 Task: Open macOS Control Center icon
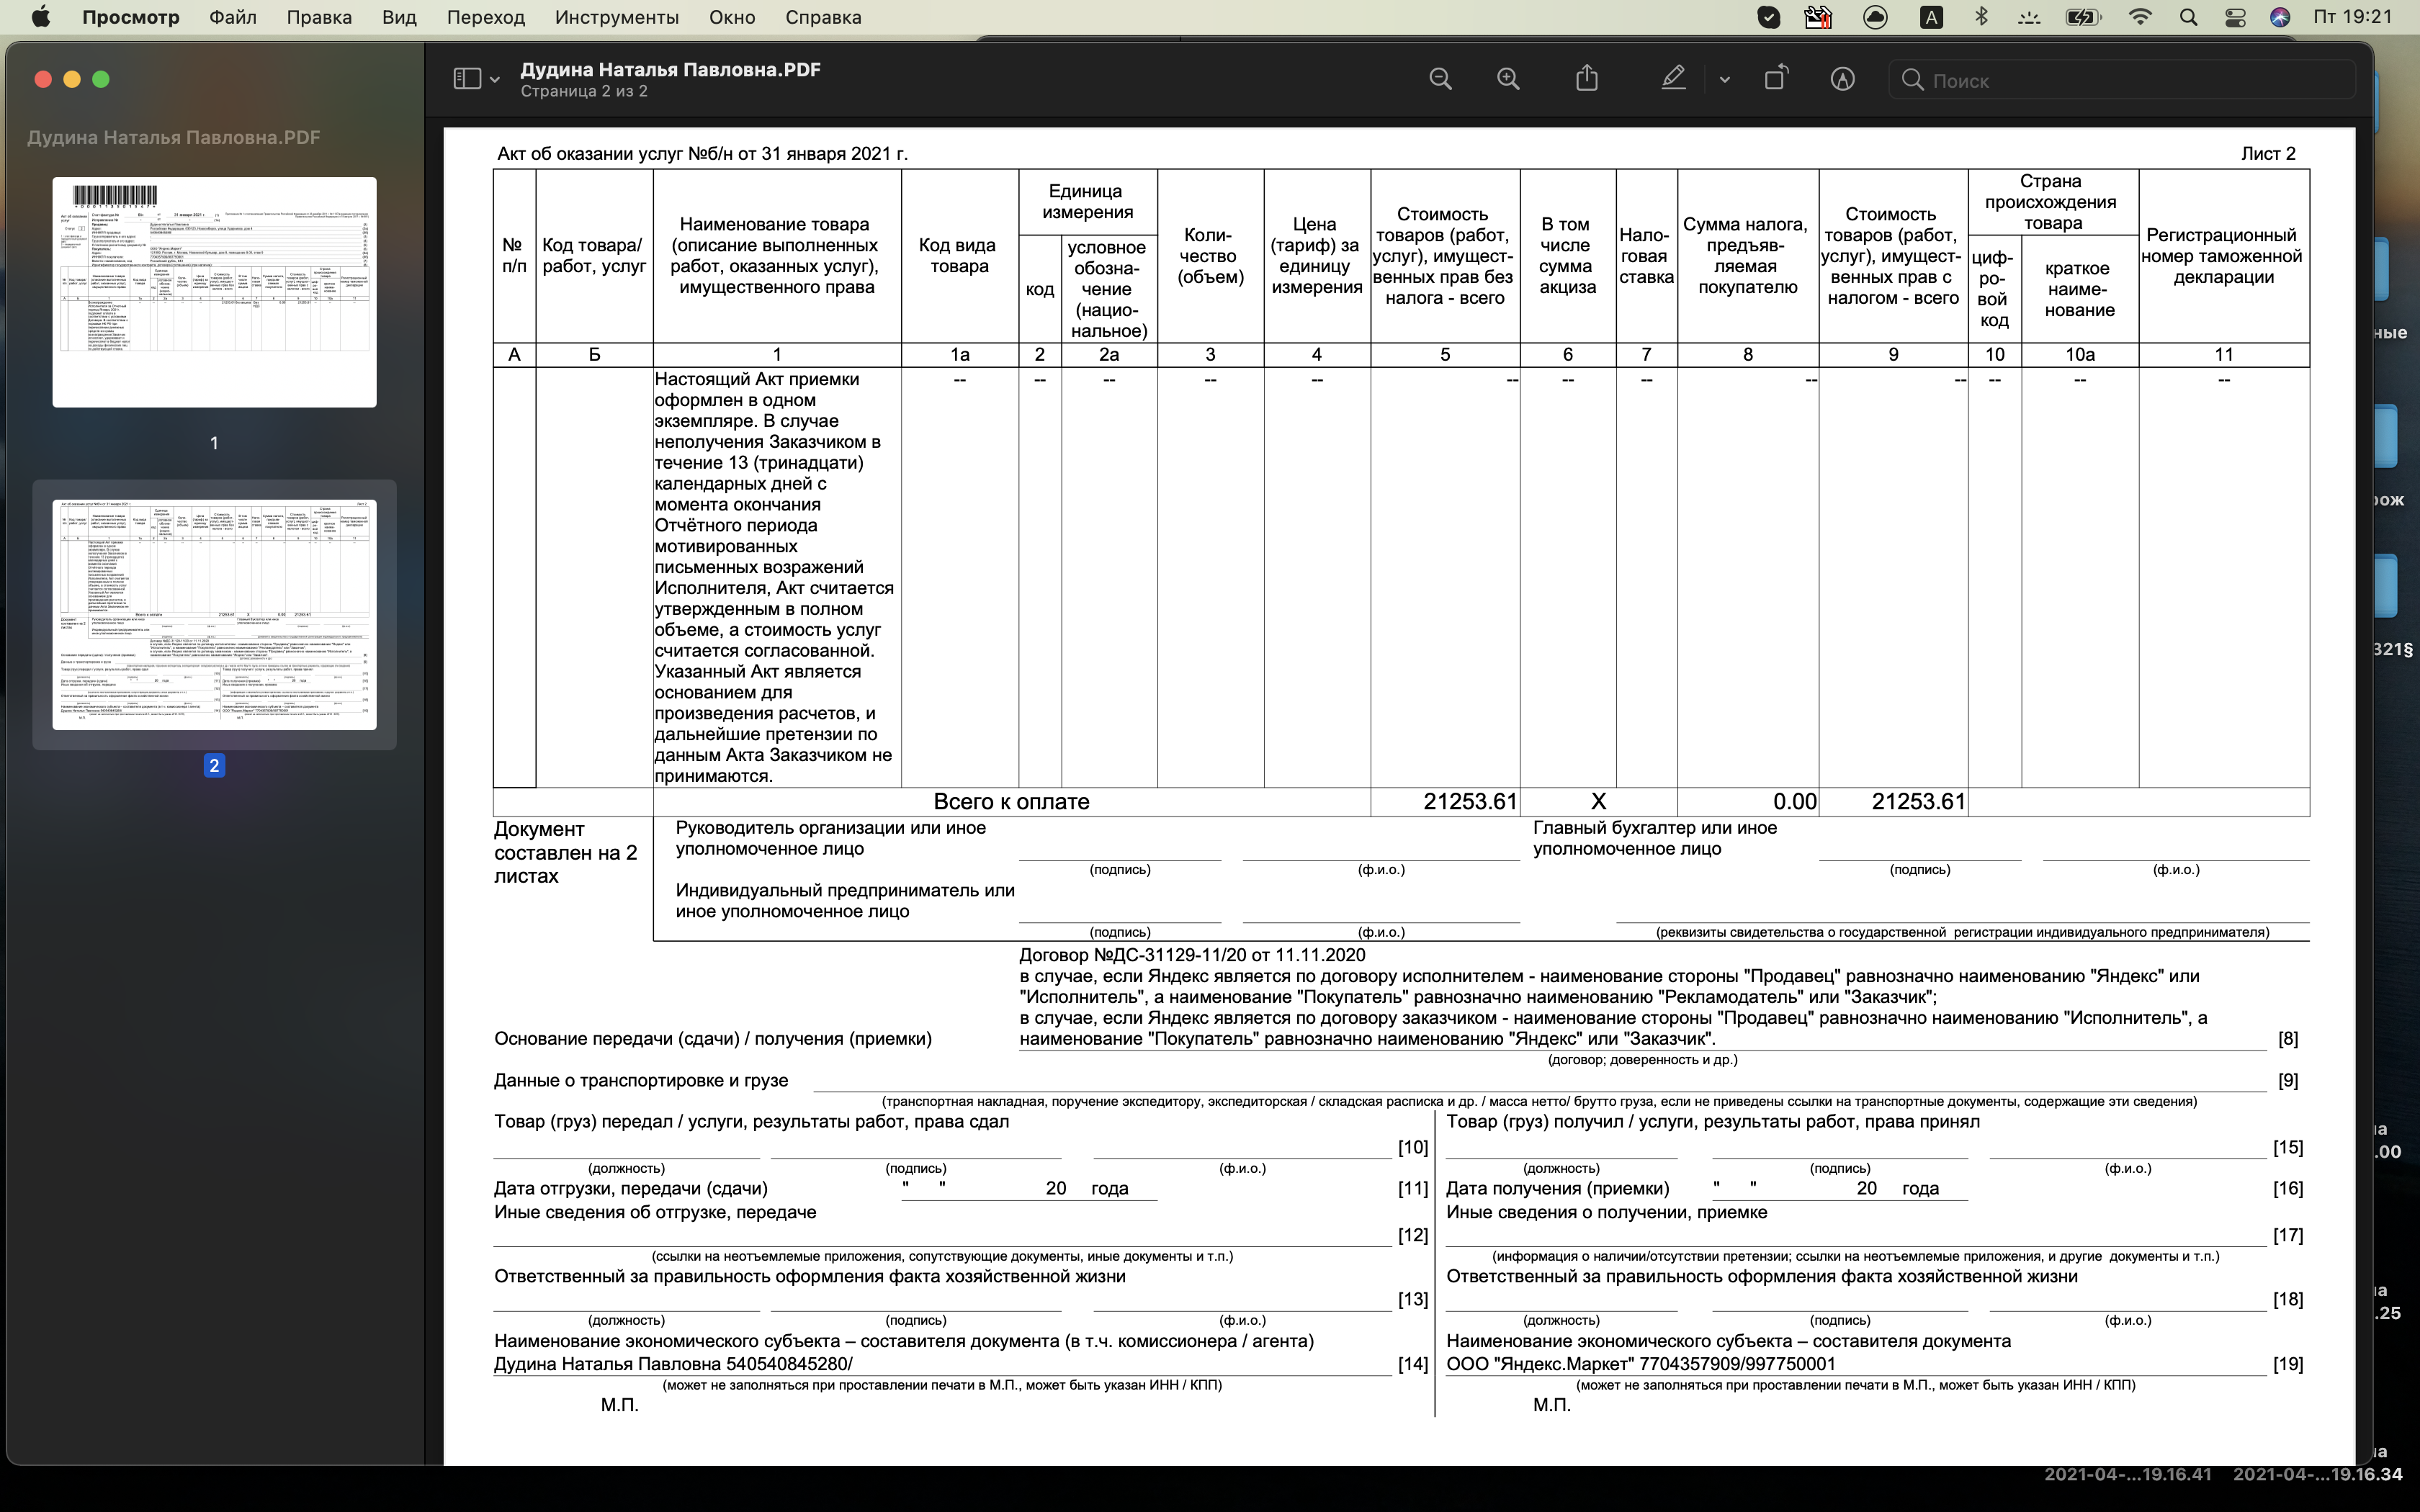pyautogui.click(x=2235, y=17)
